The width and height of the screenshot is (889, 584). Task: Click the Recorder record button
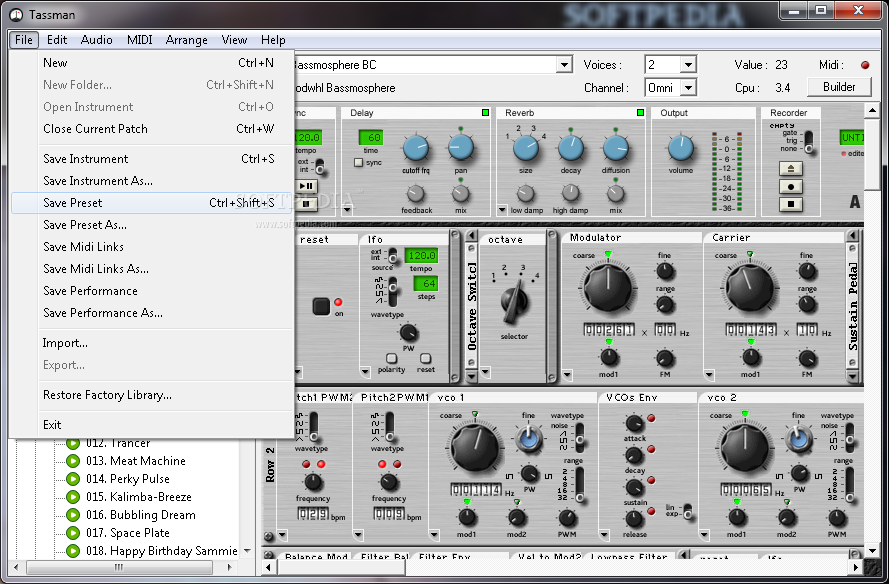click(790, 187)
